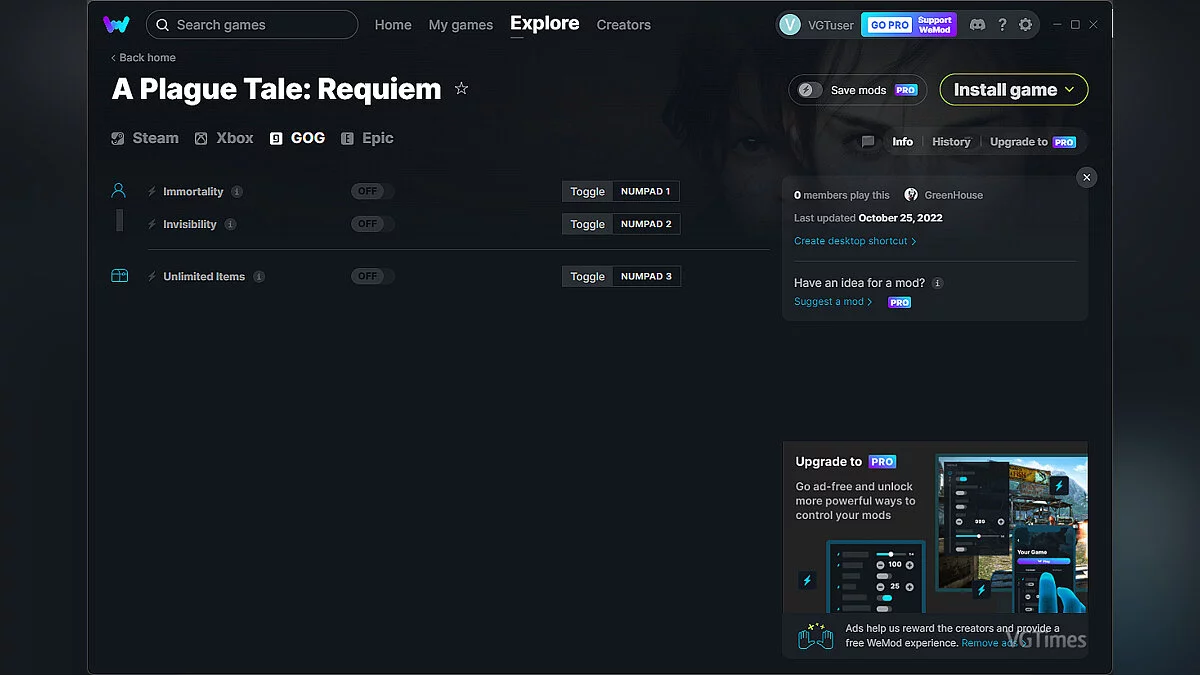Click the Upgrade to PRO ad preview image
Viewport: 1200px width, 675px height.
coord(1011,533)
